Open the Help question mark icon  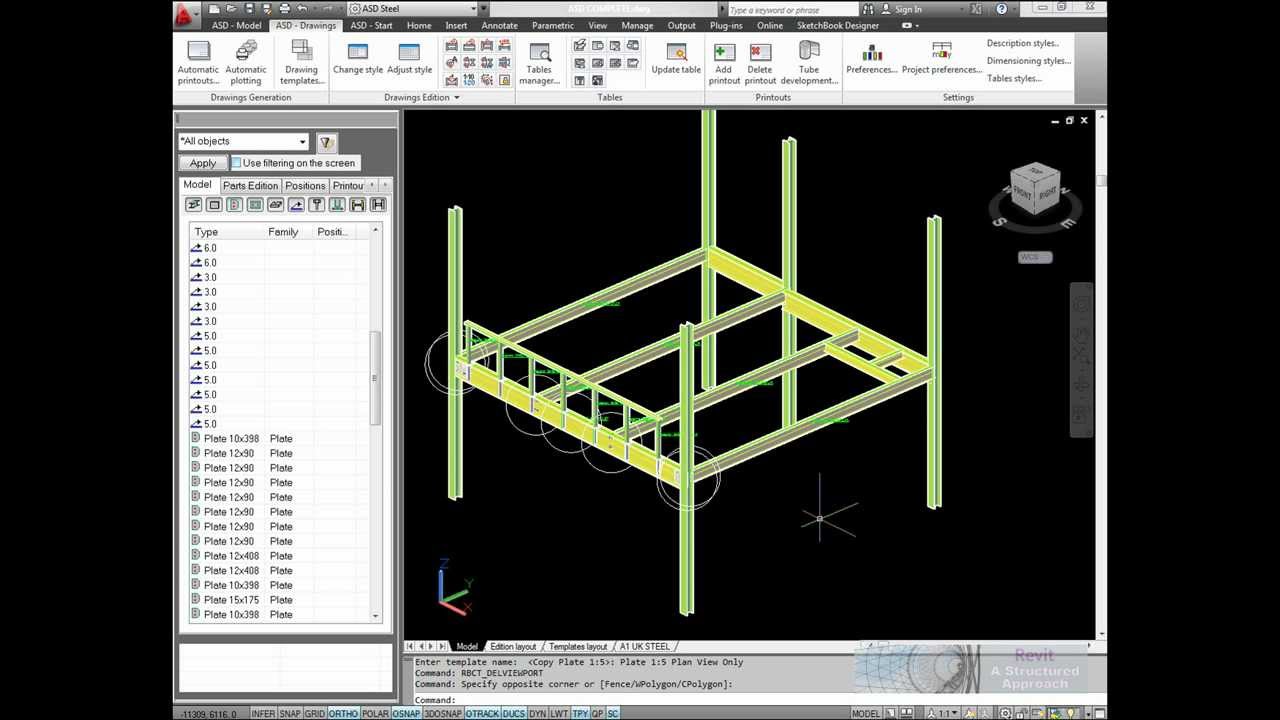[x=1002, y=9]
